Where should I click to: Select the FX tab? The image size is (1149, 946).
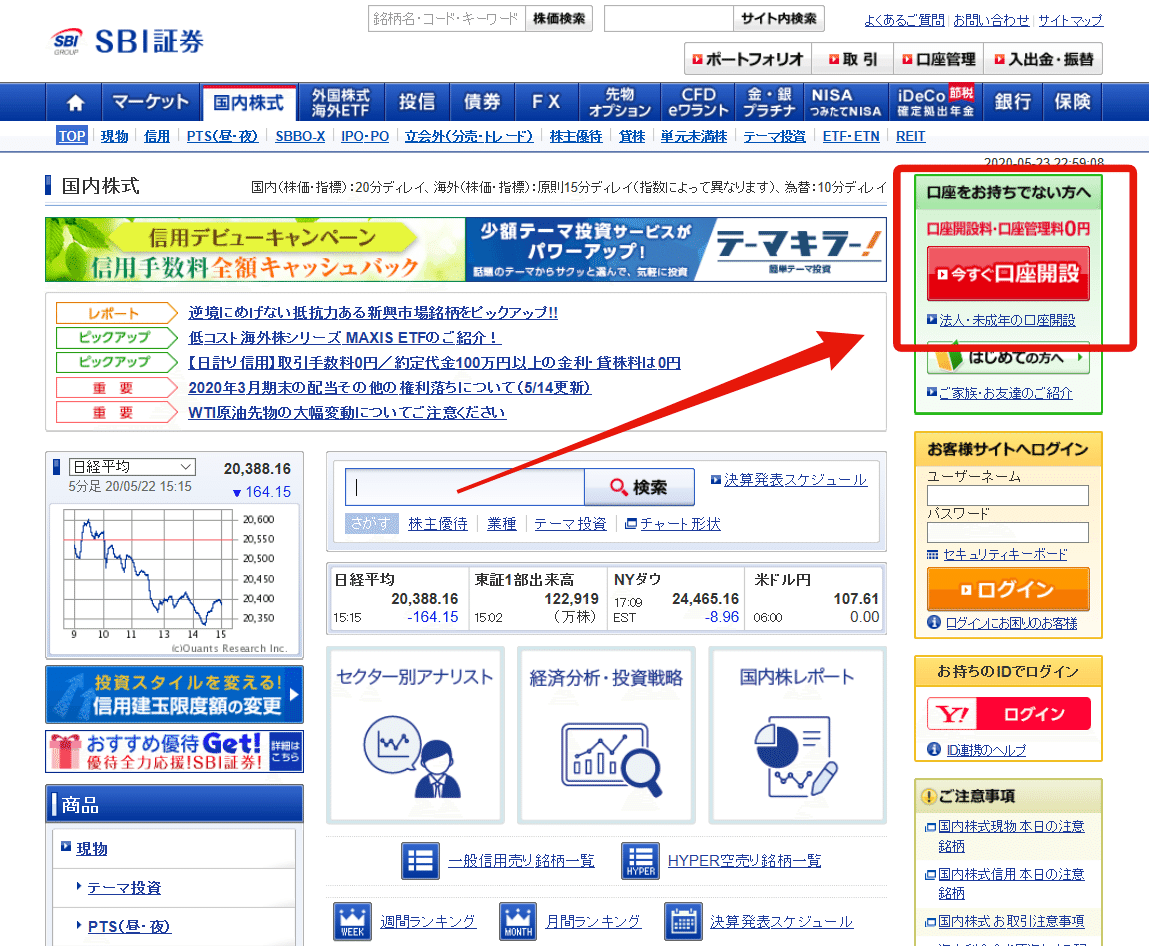(546, 102)
